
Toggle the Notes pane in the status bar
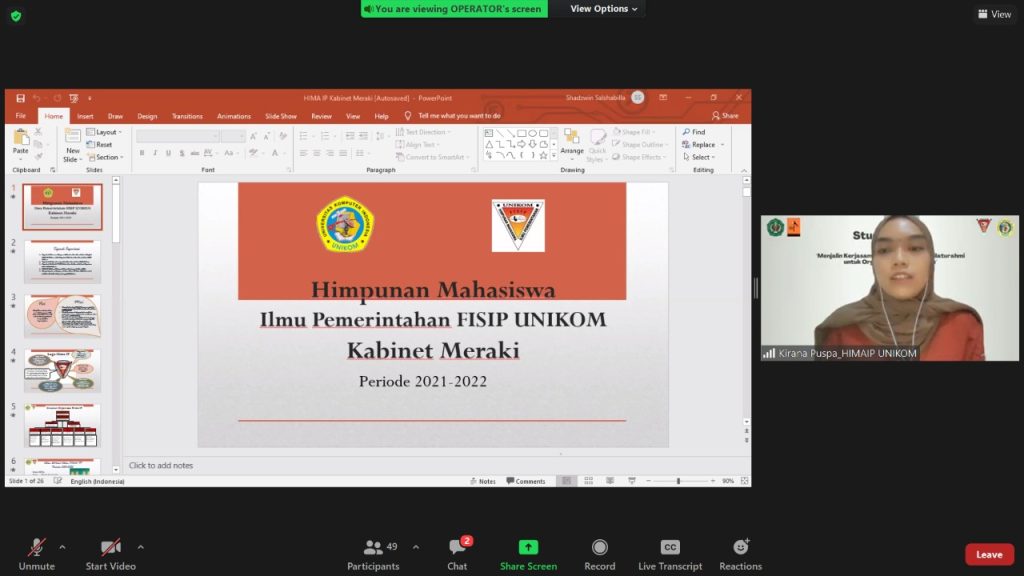pyautogui.click(x=483, y=481)
